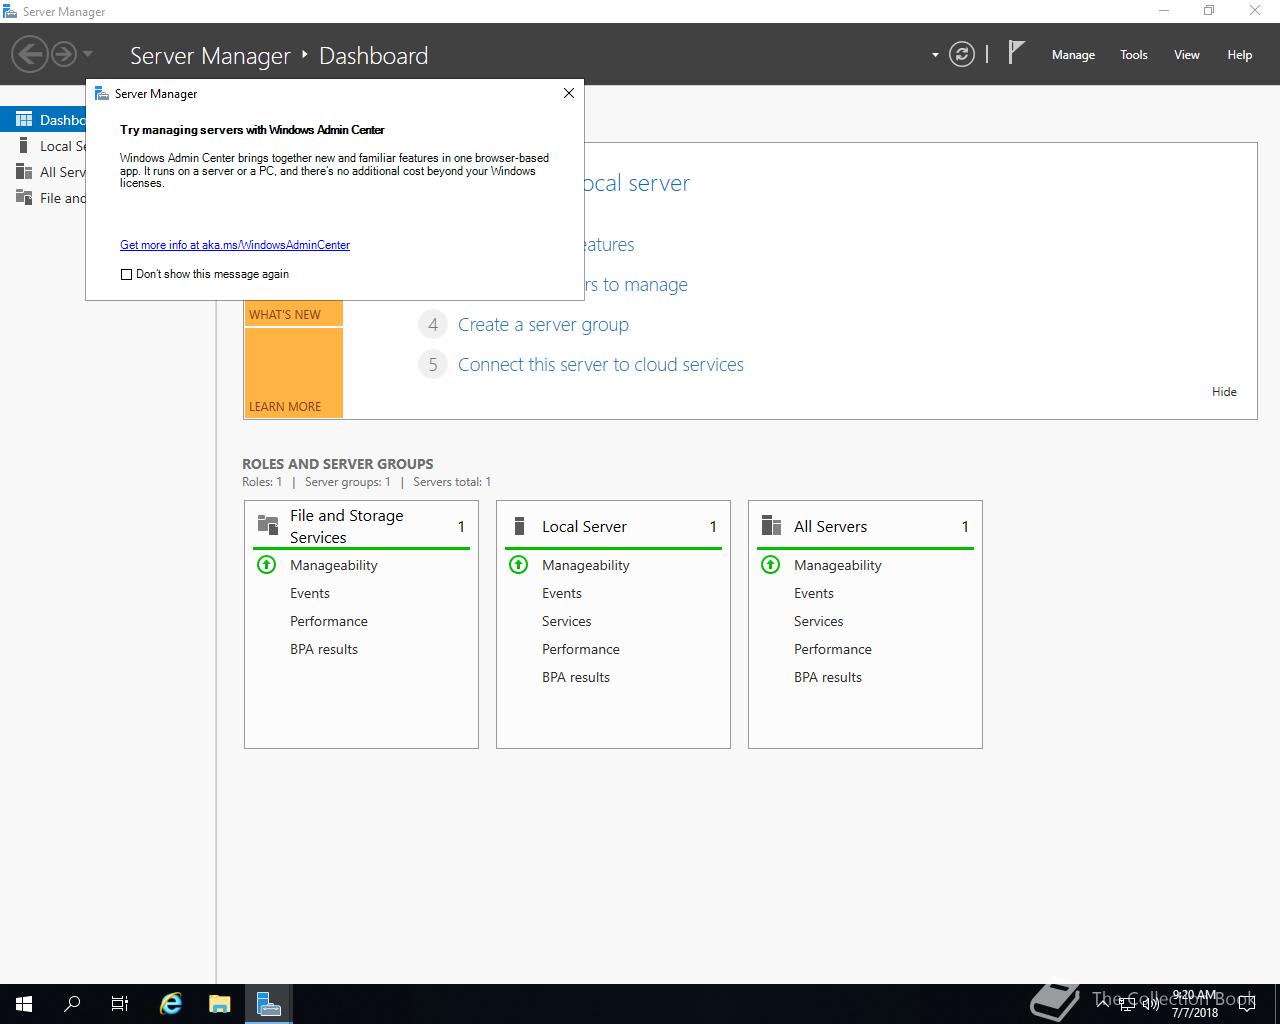Open Events in File and Storage Services tile
1280x1024 pixels.
(310, 593)
